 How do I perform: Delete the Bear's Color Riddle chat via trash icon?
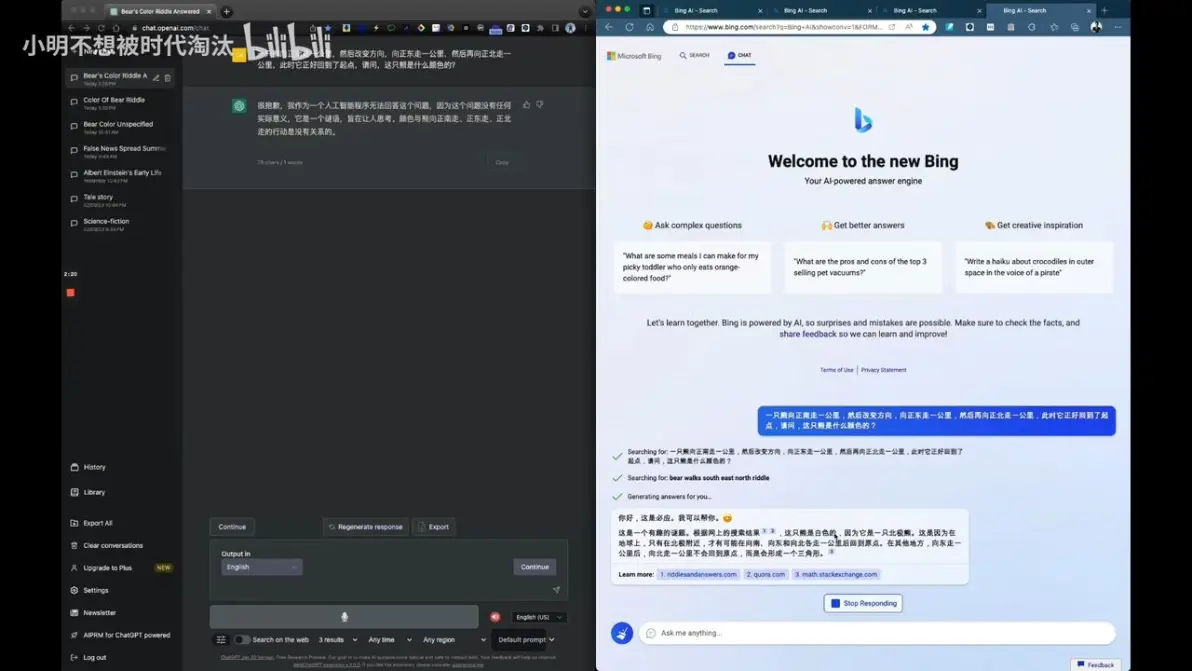point(168,78)
